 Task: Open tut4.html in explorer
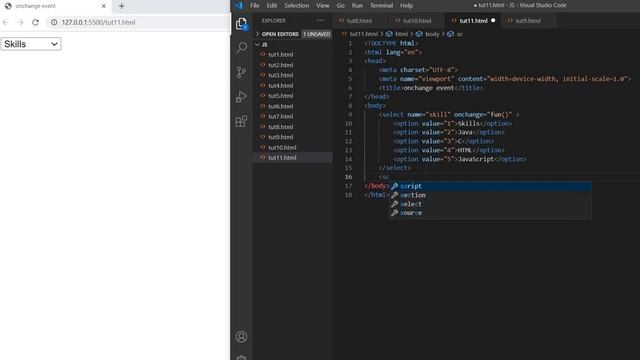coord(293,86)
